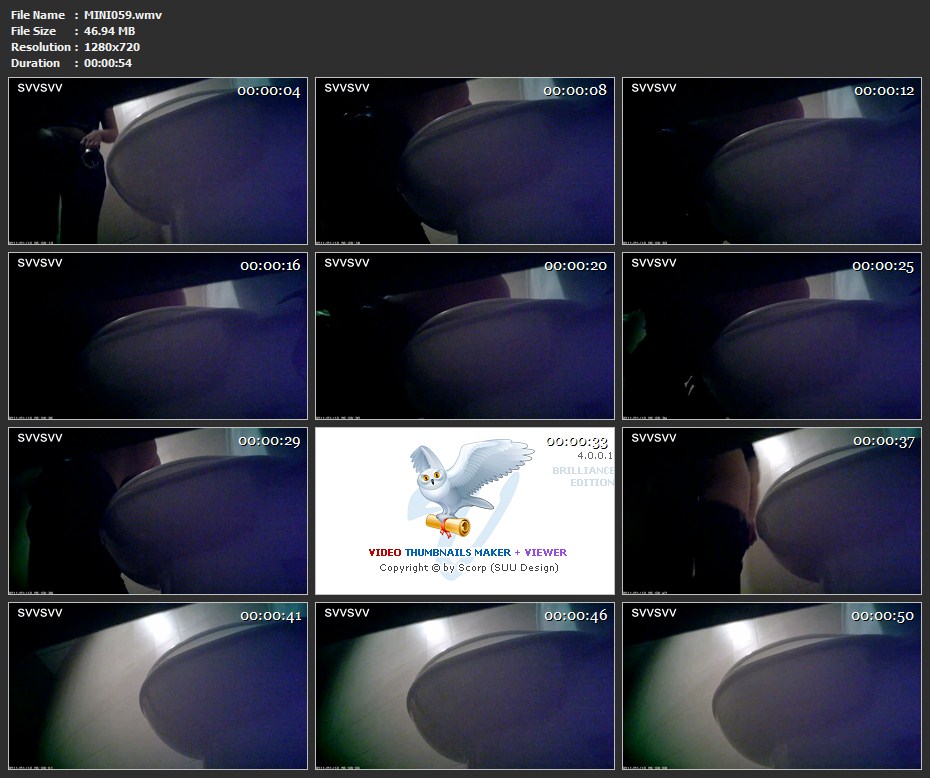This screenshot has width=930, height=778.
Task: Click the thumbnail stamped 00:00:20
Action: (465, 336)
